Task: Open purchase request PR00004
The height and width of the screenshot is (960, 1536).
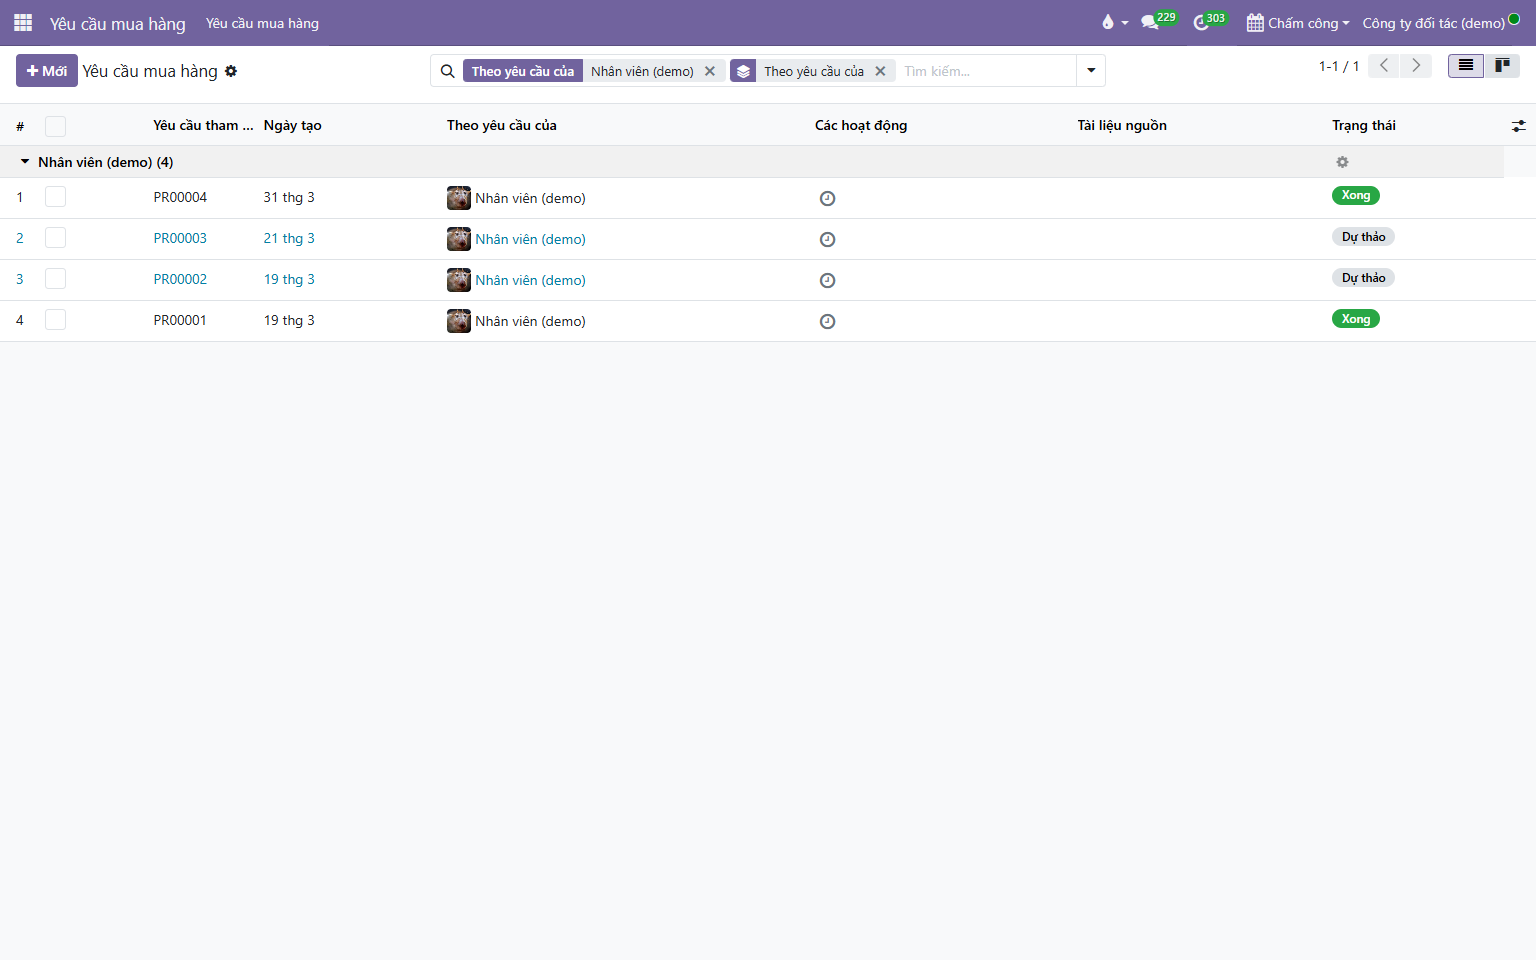Action: point(180,198)
